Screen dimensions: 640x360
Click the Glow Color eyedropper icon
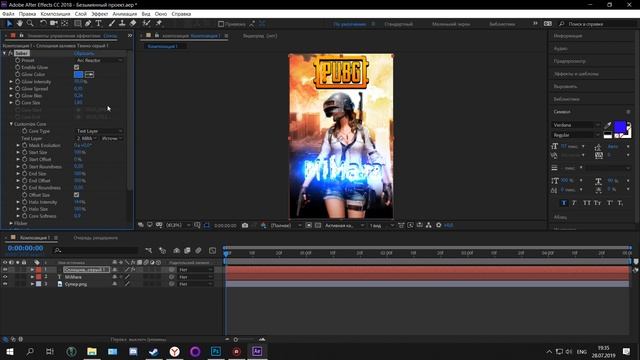click(89, 74)
